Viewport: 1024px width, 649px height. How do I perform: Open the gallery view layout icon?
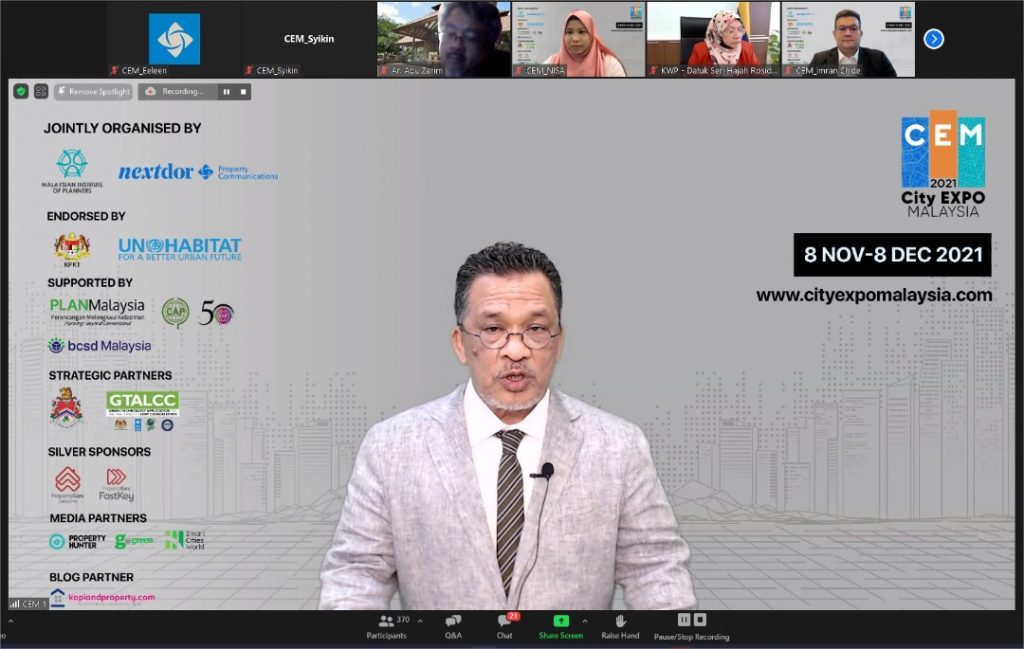pyautogui.click(x=40, y=91)
